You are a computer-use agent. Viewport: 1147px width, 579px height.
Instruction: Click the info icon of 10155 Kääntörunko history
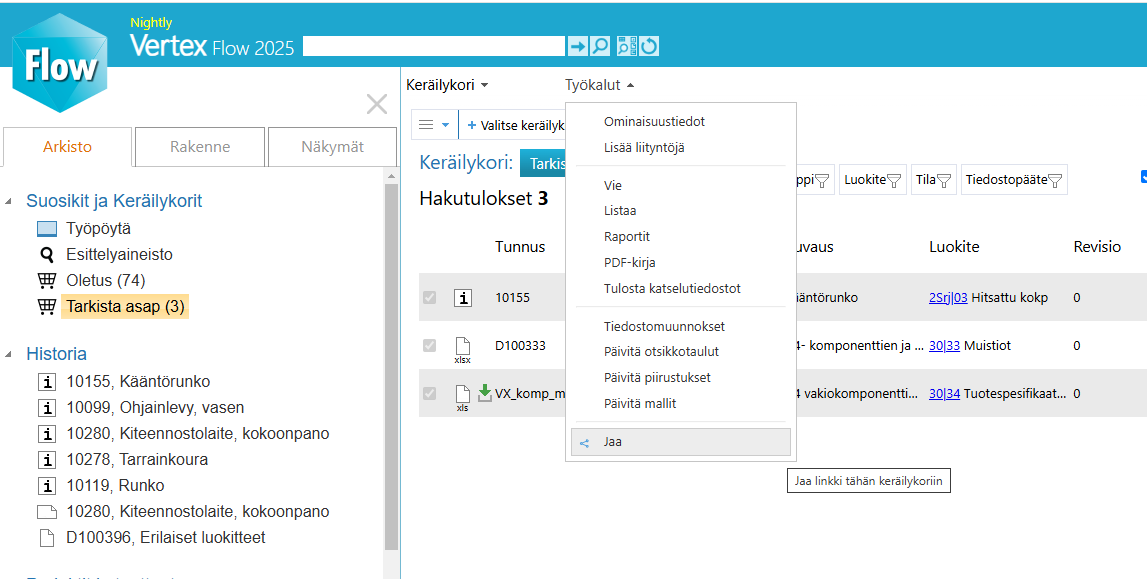(x=47, y=382)
